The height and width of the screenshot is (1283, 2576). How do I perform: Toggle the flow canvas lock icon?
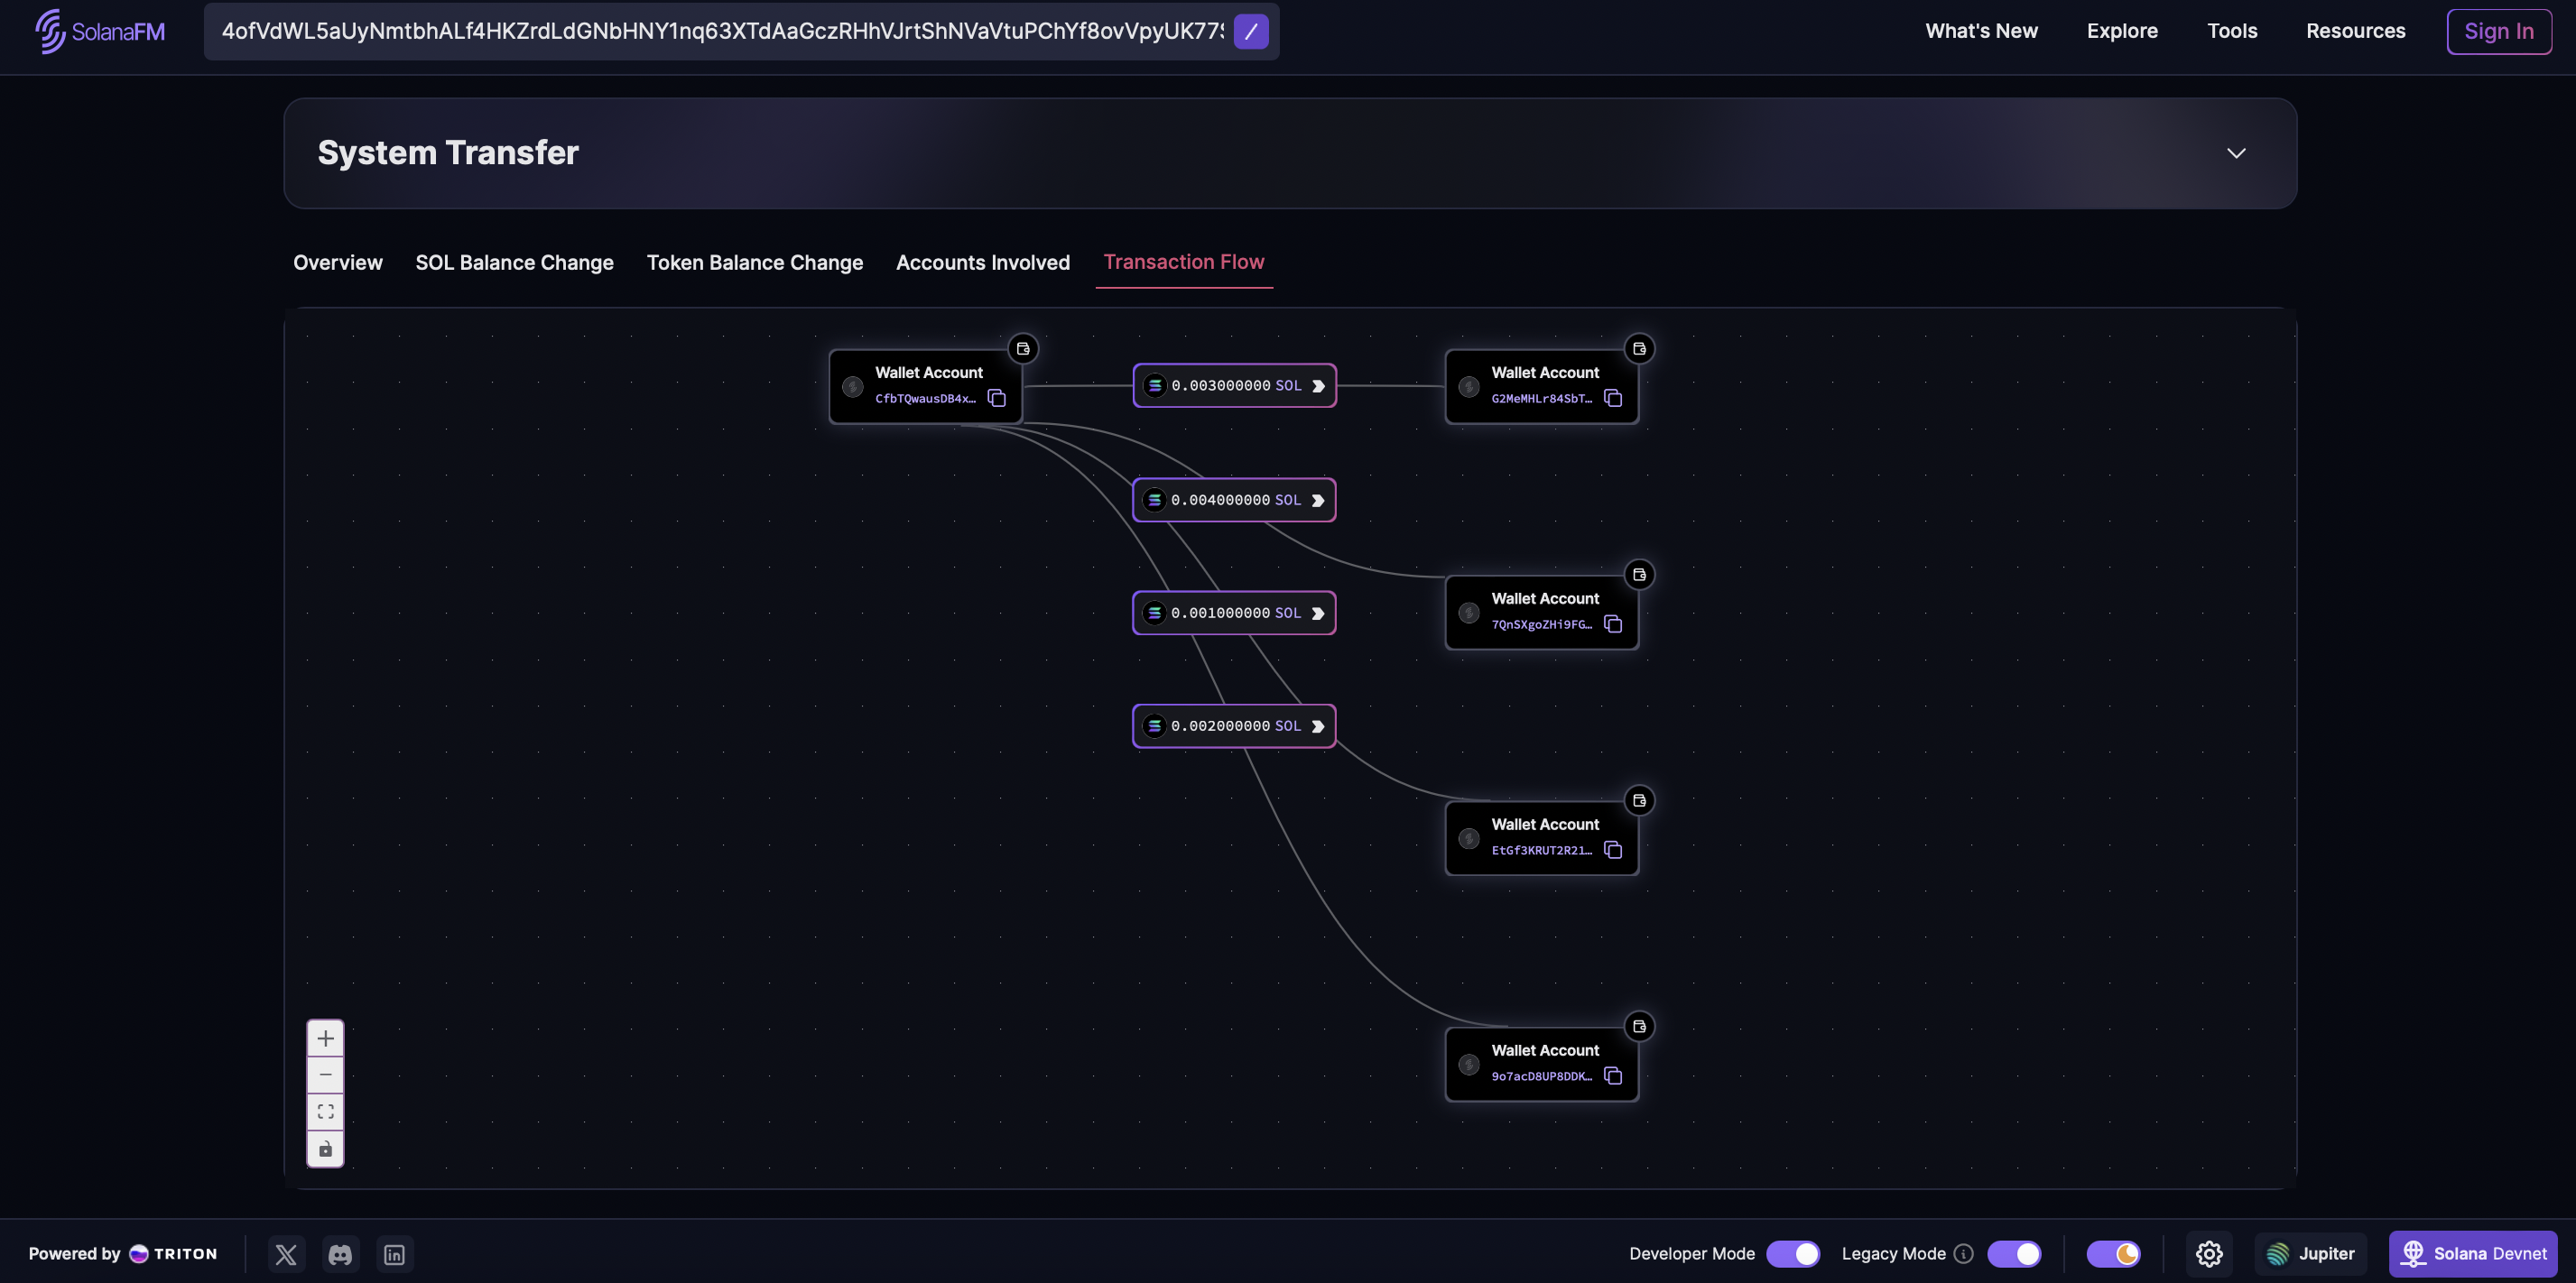[x=325, y=1149]
